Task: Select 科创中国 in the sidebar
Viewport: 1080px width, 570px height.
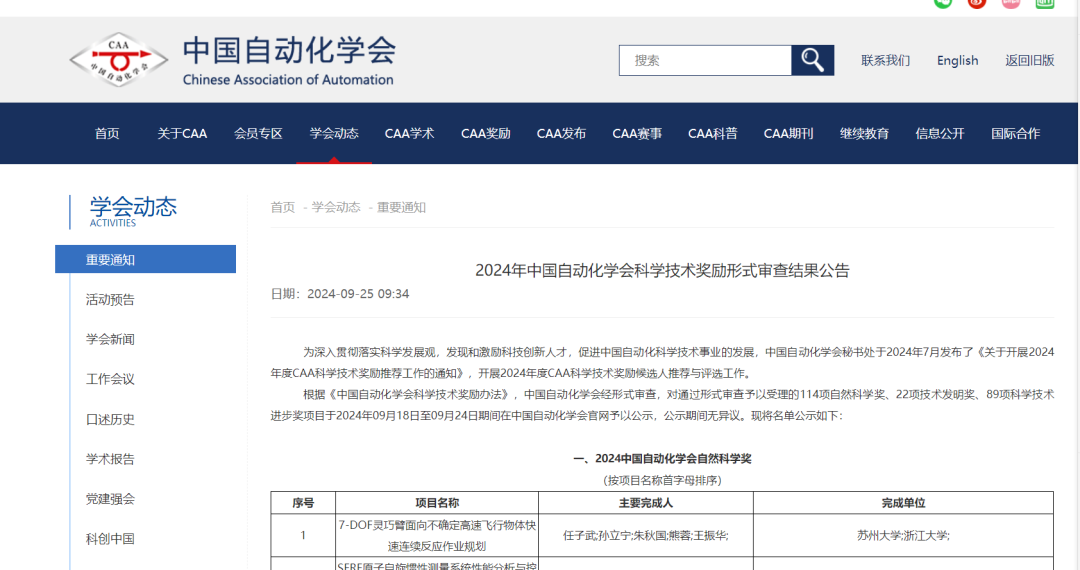Action: click(x=110, y=539)
